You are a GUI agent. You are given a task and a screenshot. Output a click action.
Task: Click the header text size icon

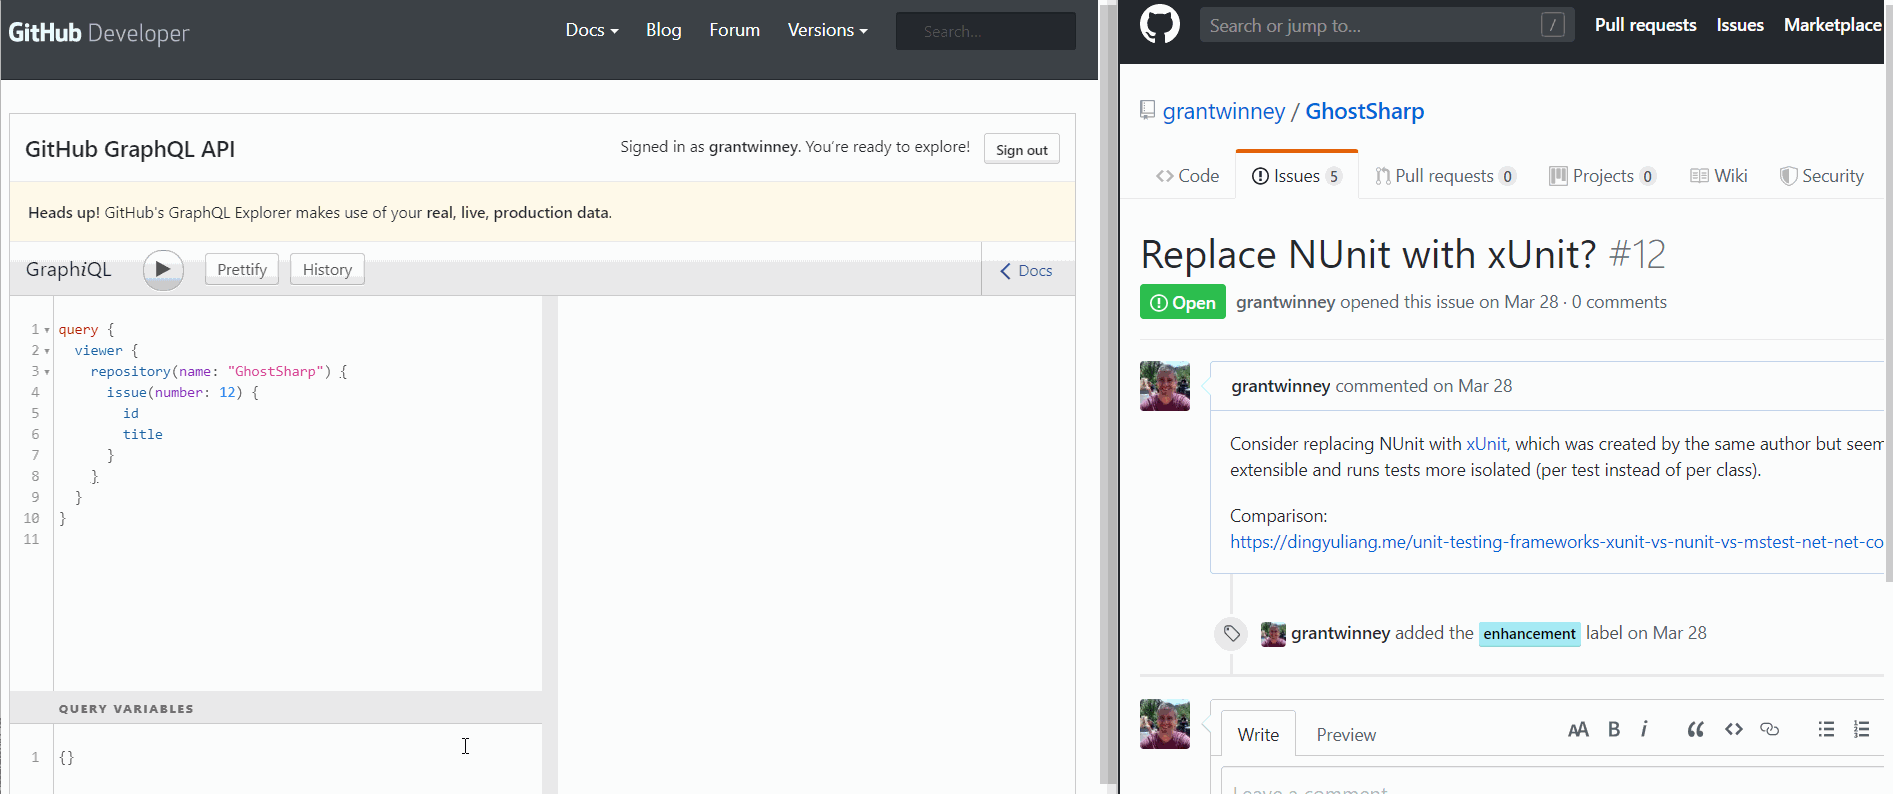pos(1578,730)
